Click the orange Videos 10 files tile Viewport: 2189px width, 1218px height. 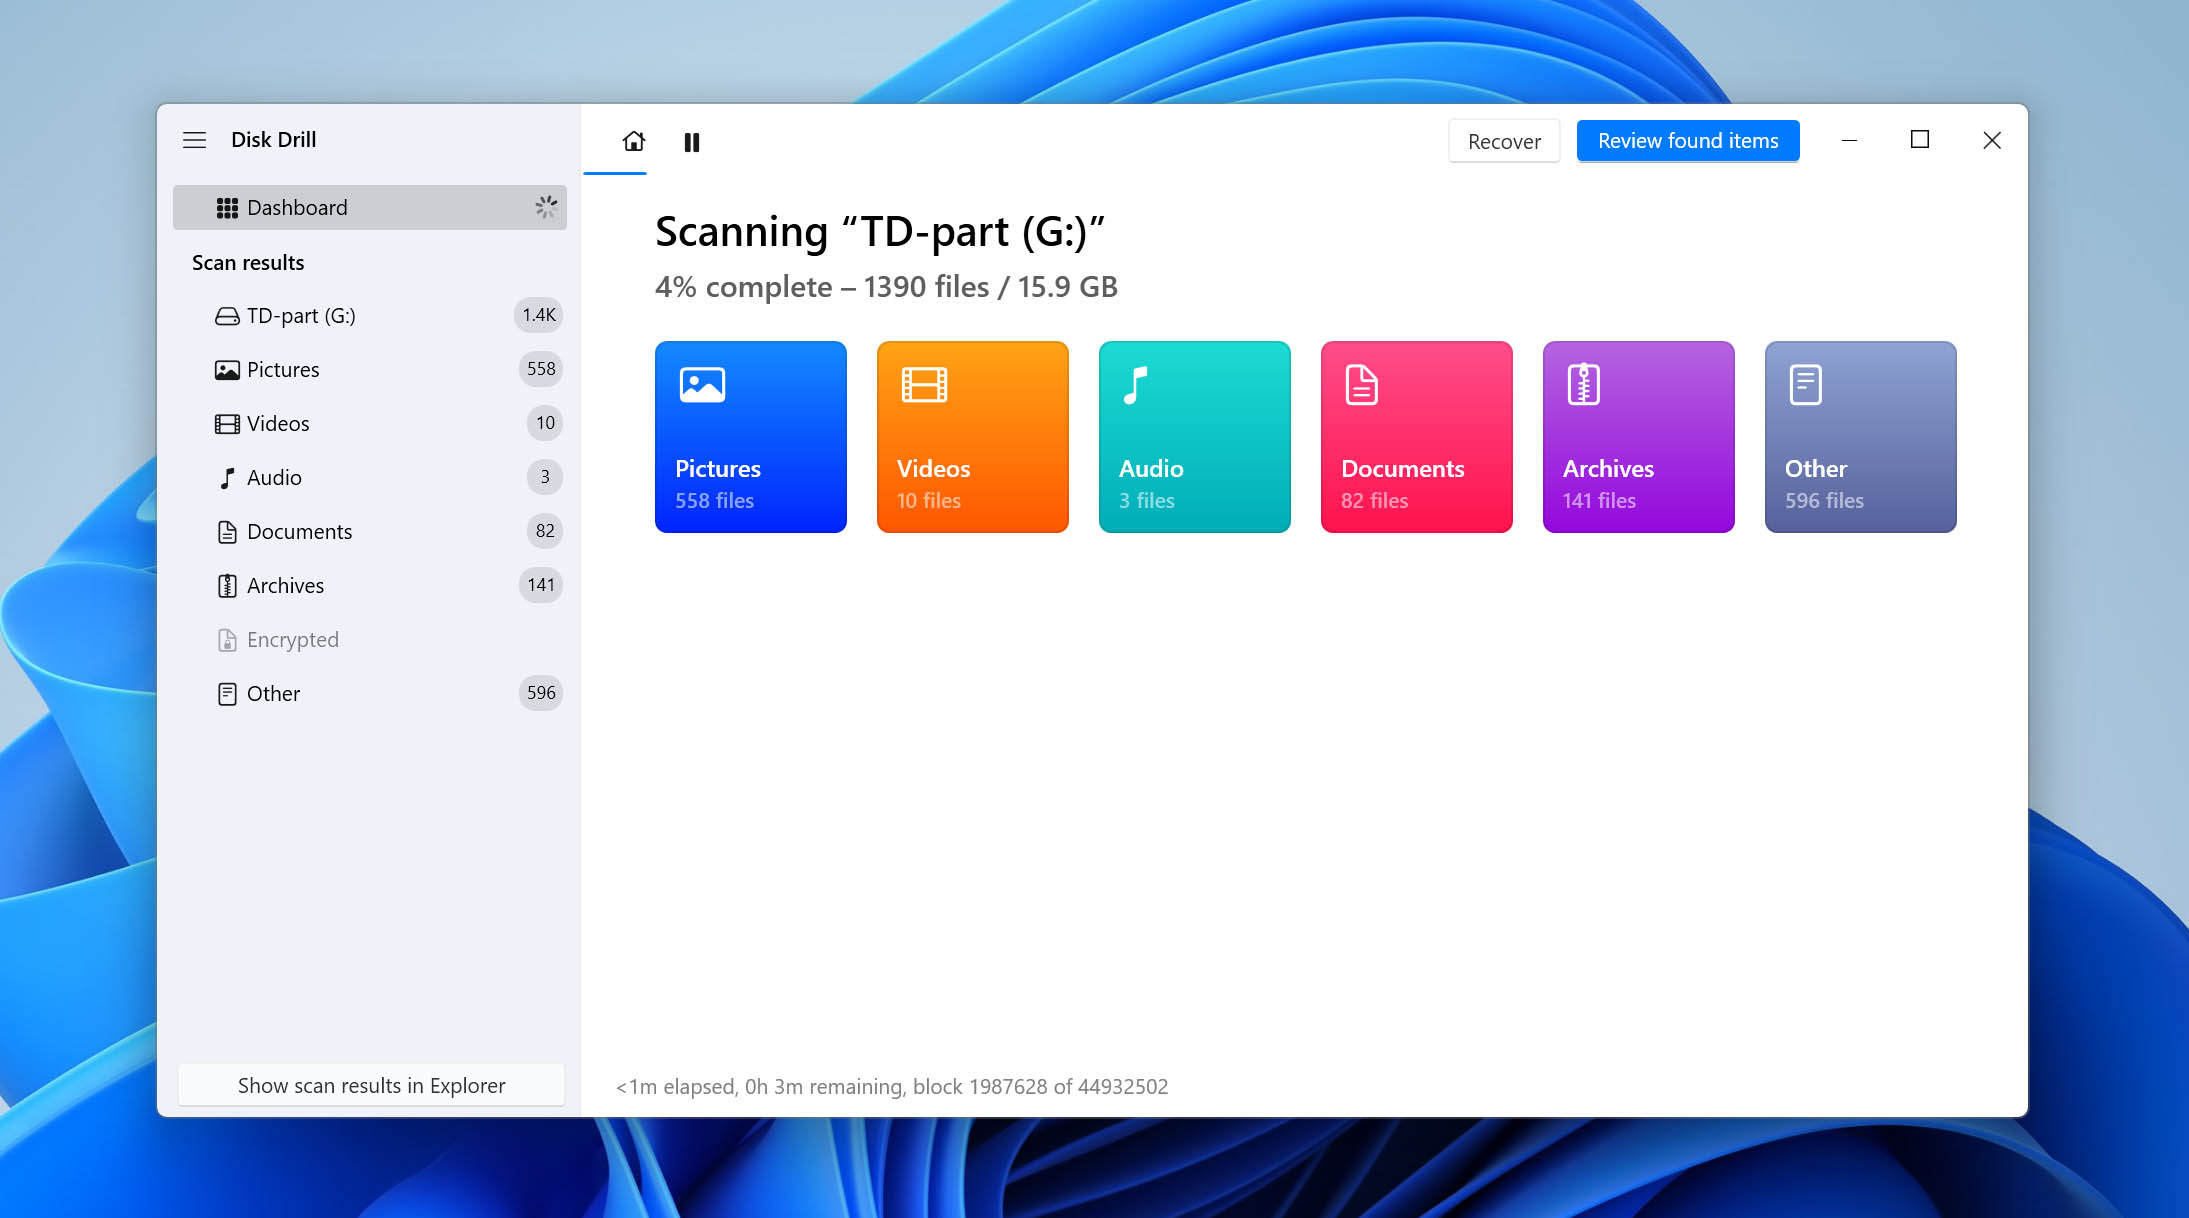pyautogui.click(x=973, y=437)
